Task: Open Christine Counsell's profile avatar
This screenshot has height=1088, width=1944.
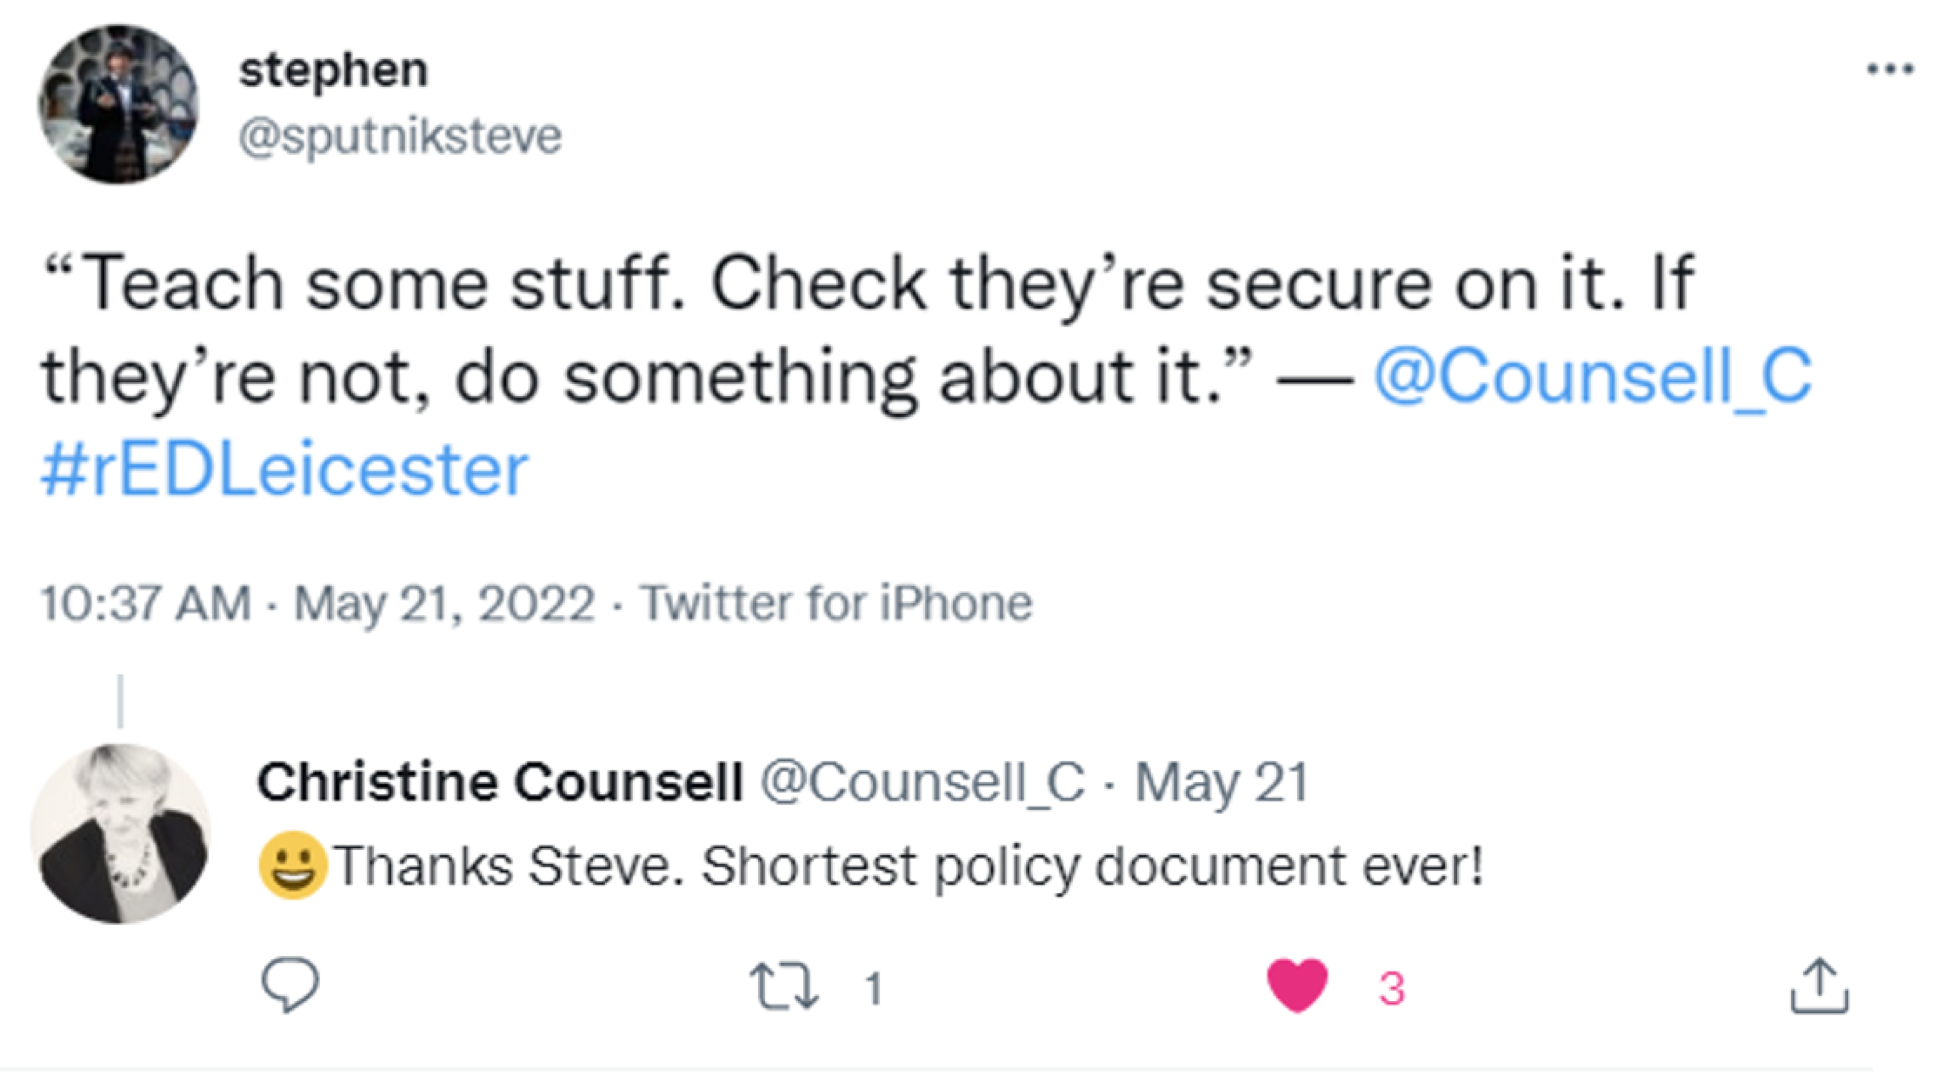Action: tap(120, 833)
